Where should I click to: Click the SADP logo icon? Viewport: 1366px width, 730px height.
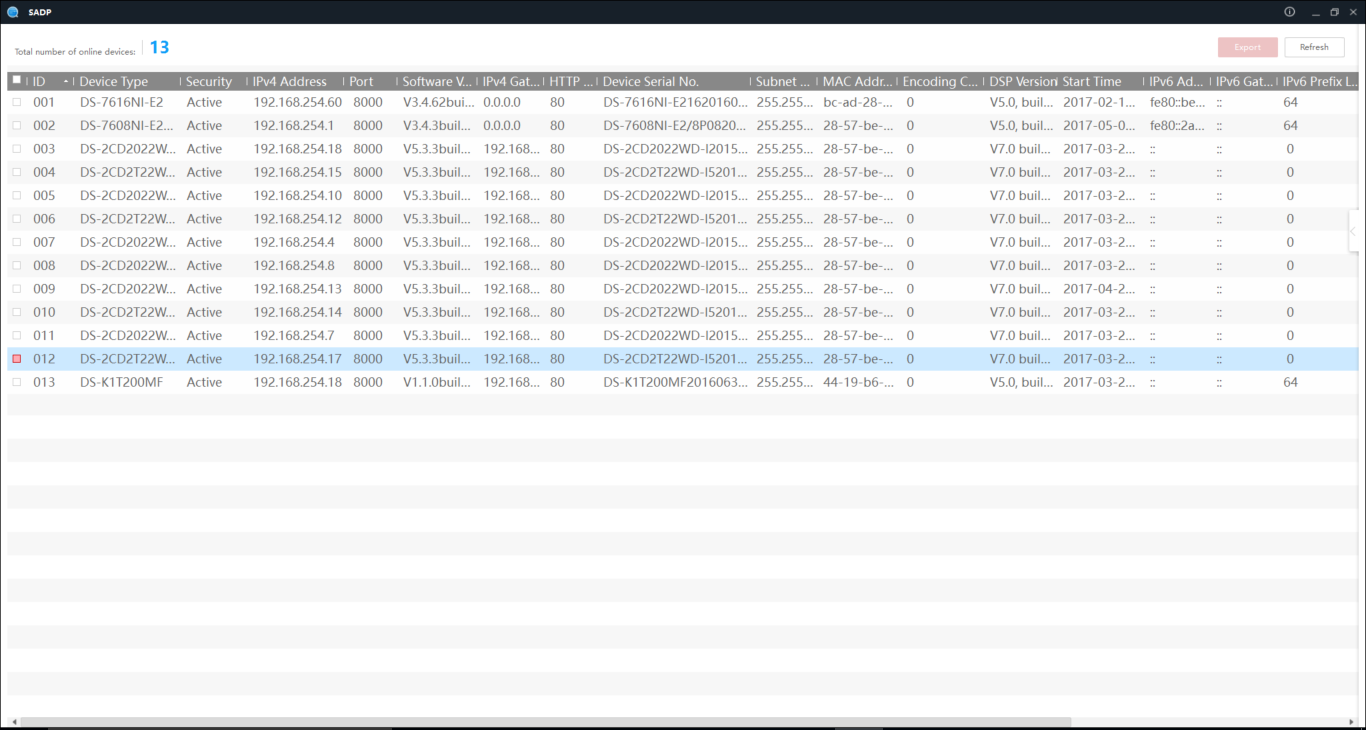click(13, 12)
